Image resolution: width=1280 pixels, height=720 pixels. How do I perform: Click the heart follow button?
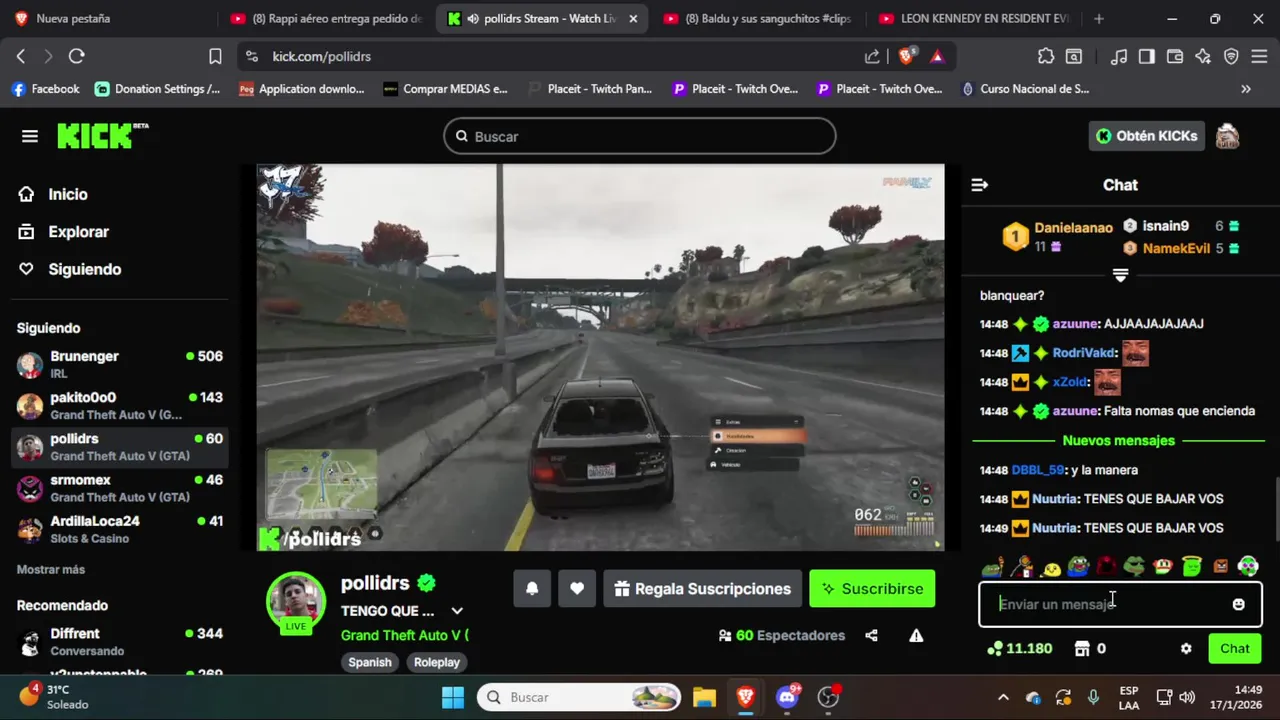tap(577, 589)
